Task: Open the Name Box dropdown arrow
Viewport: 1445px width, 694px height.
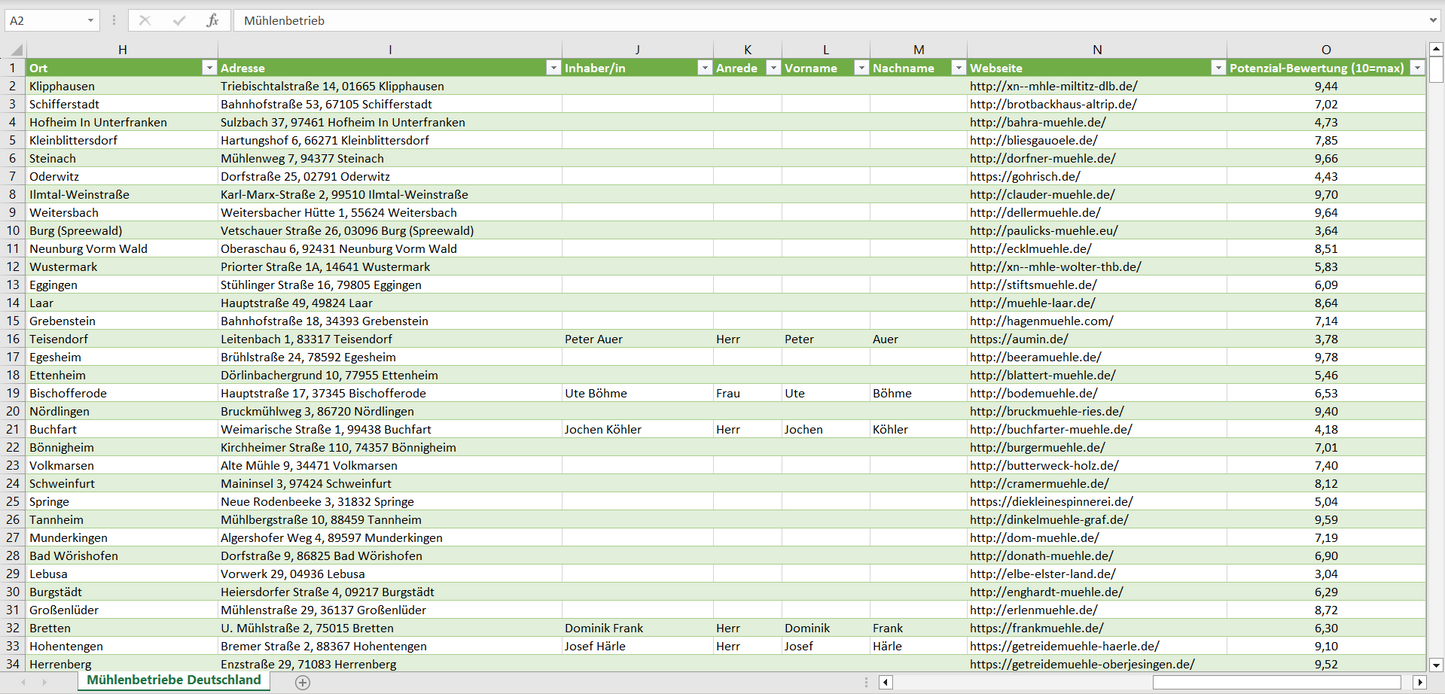Action: (x=90, y=20)
